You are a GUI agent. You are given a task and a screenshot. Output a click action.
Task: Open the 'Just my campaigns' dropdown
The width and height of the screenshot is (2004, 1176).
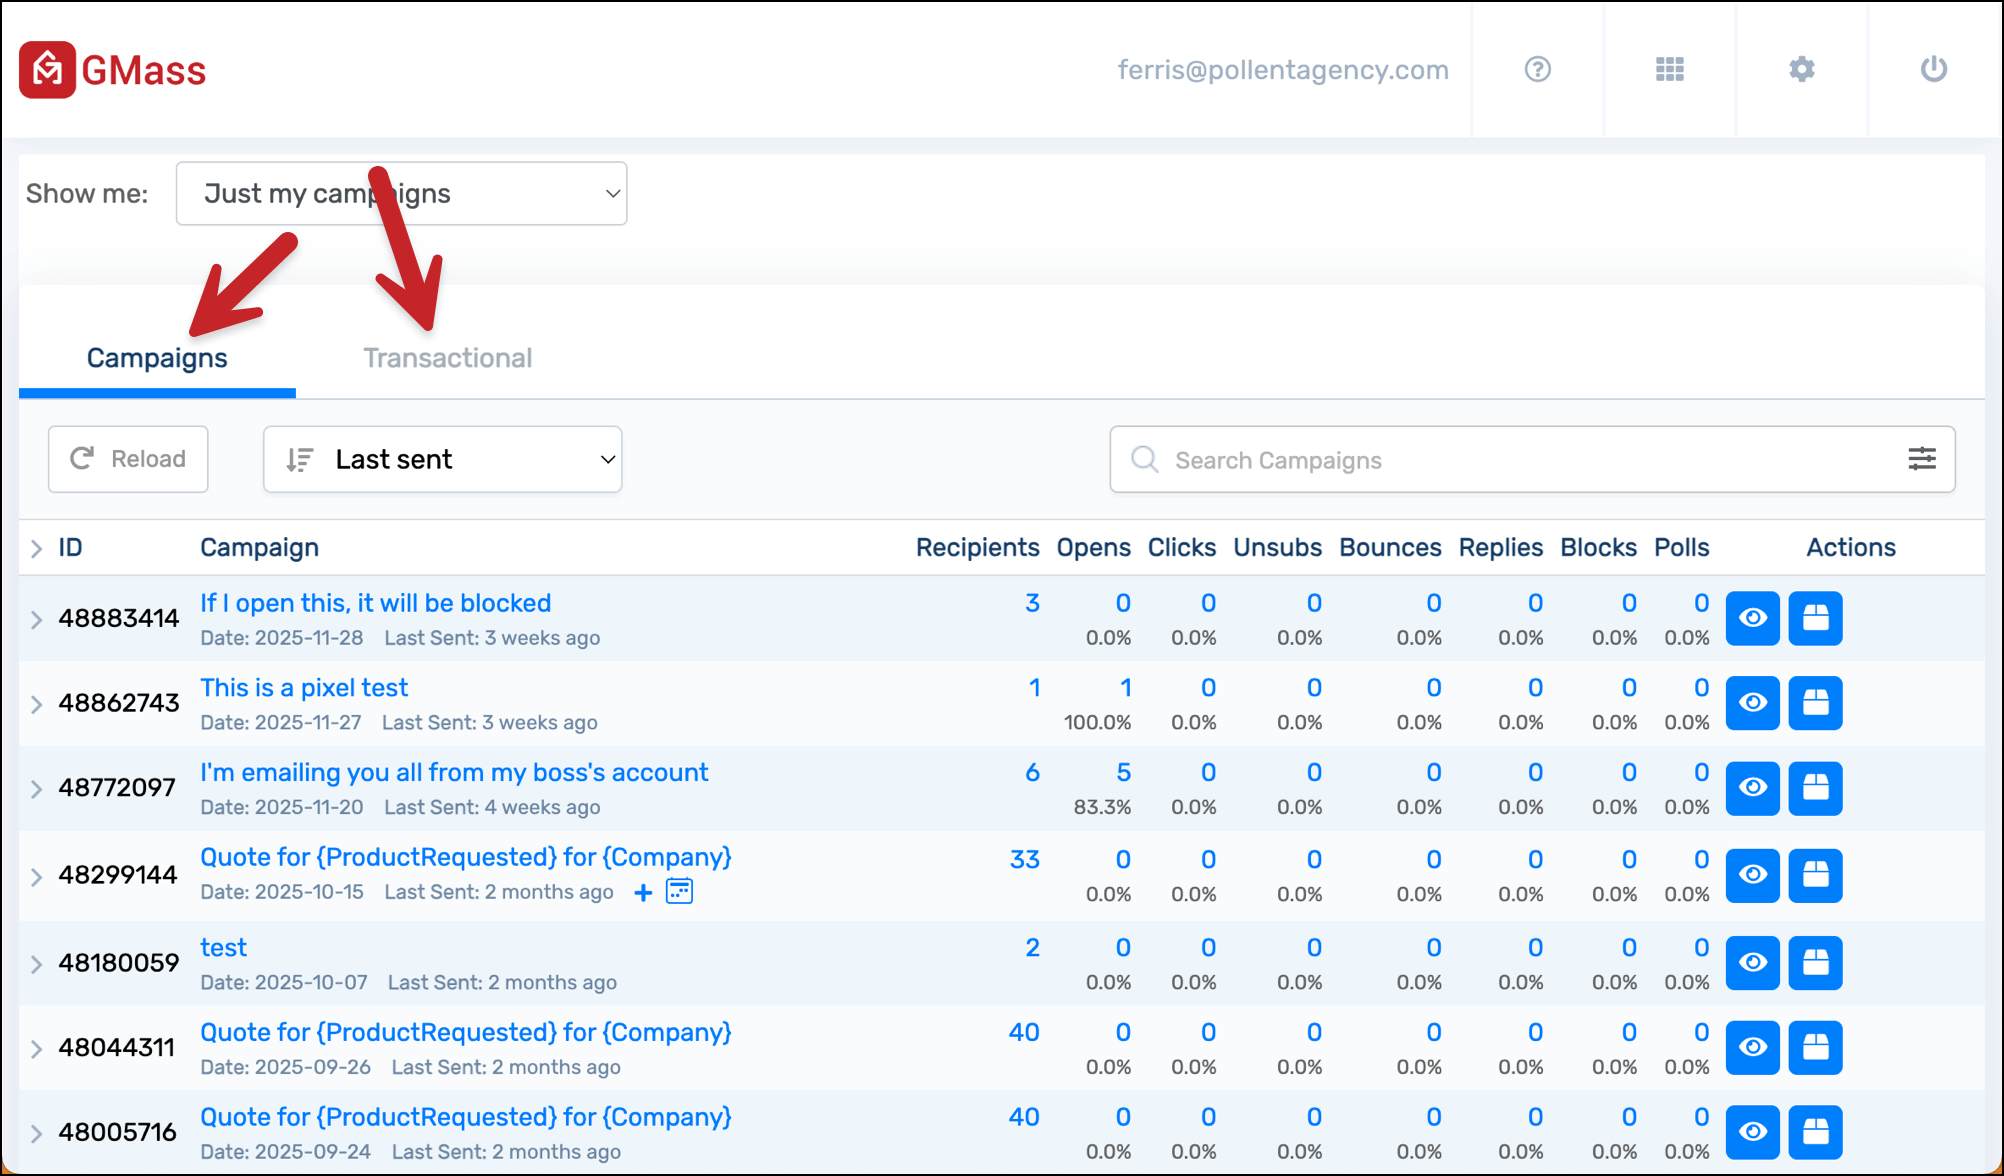pyautogui.click(x=401, y=193)
